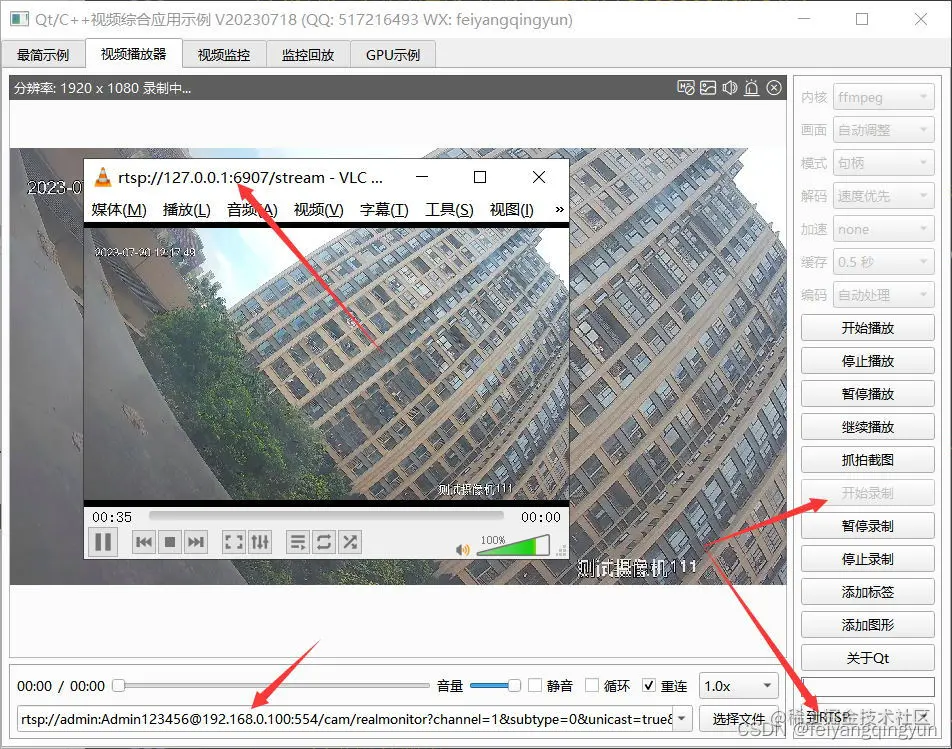This screenshot has height=749, width=952.
Task: Open the VLC 媒体(M) menu
Action: point(119,210)
